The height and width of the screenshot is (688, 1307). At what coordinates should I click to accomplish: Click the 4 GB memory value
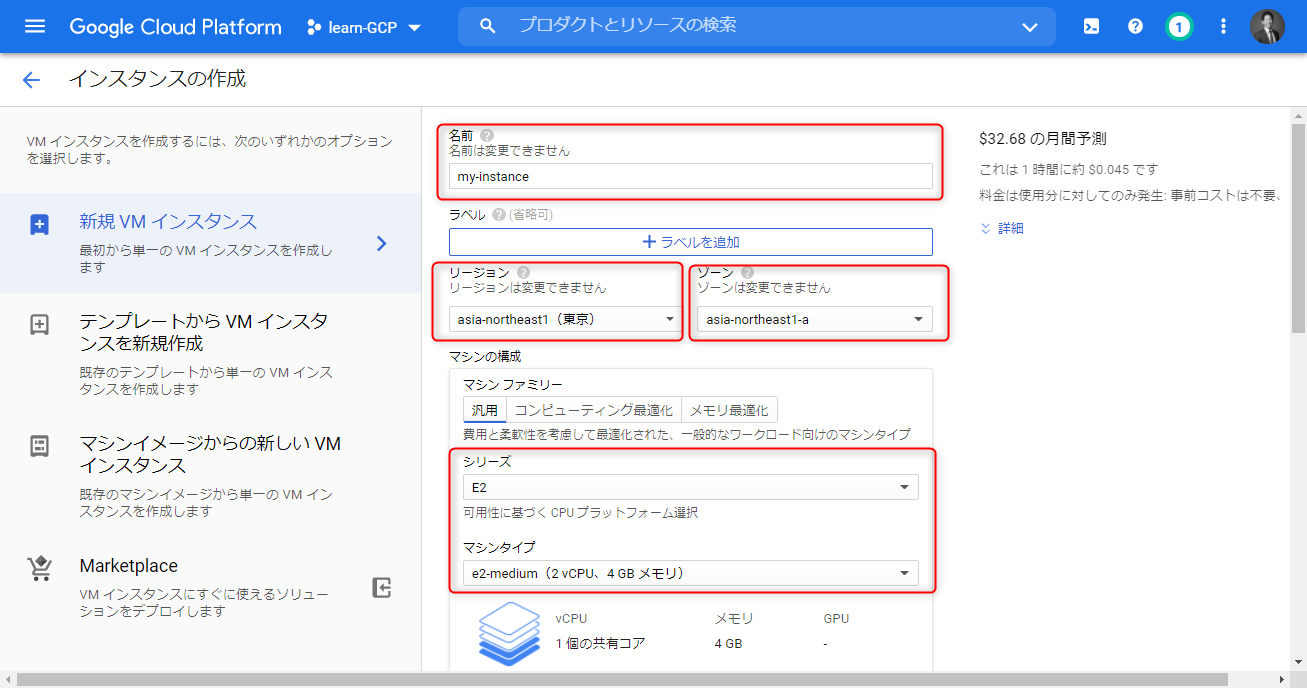[728, 643]
